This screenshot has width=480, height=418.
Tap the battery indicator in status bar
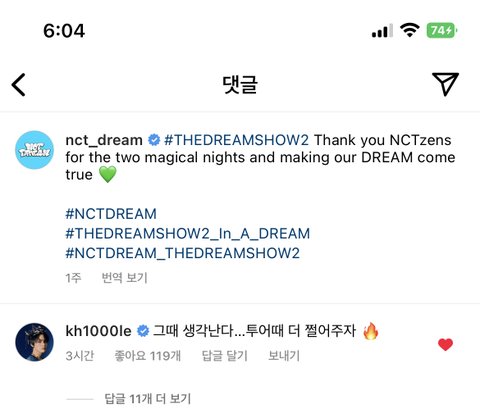442,31
